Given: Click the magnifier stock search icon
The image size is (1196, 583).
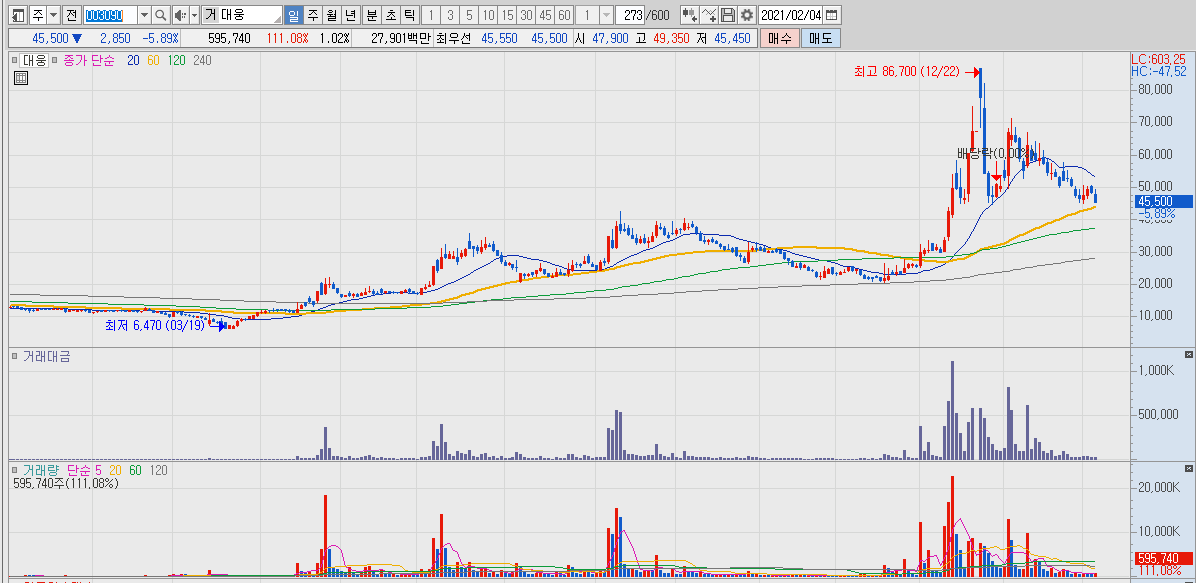Looking at the screenshot, I should tap(160, 14).
